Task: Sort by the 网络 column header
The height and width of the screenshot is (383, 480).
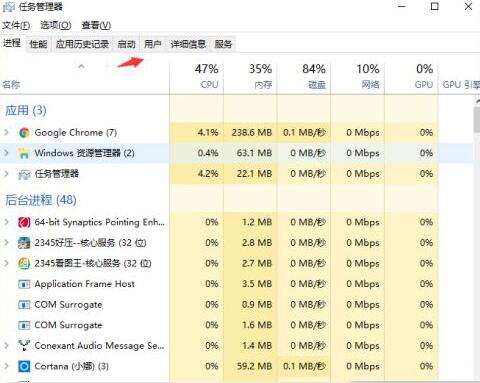Action: point(358,77)
